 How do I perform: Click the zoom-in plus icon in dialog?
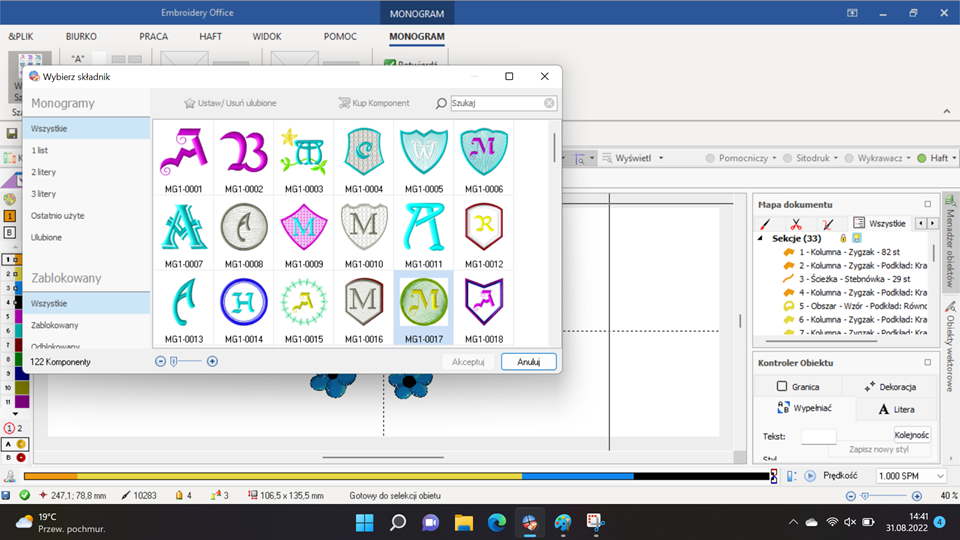pos(212,361)
